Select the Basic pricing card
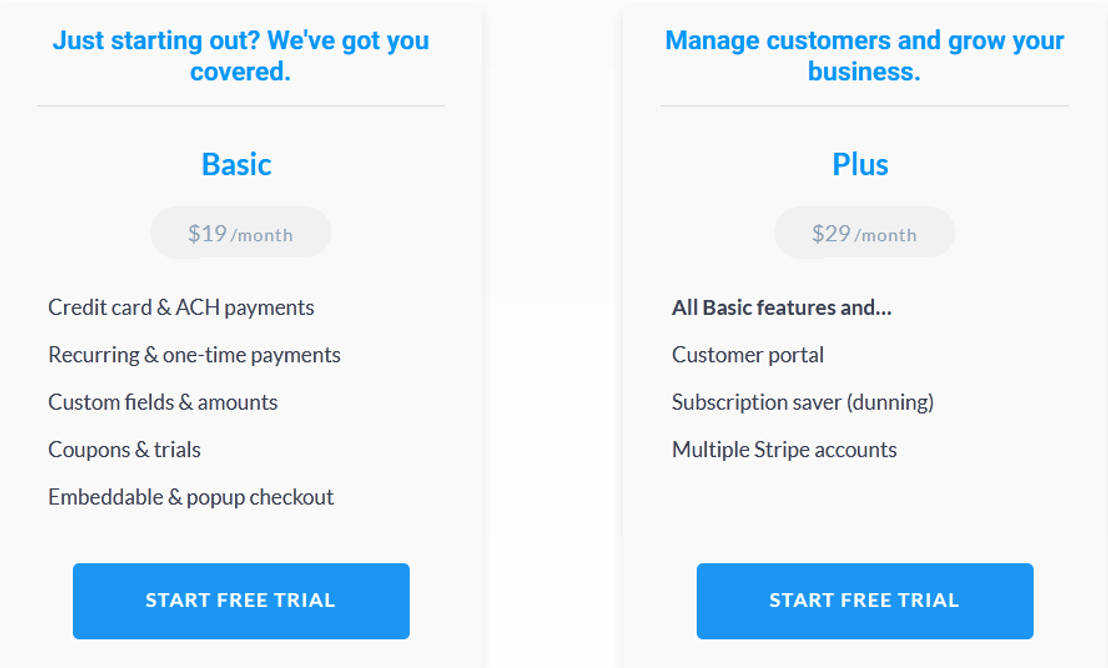The image size is (1108, 668). 240,334
